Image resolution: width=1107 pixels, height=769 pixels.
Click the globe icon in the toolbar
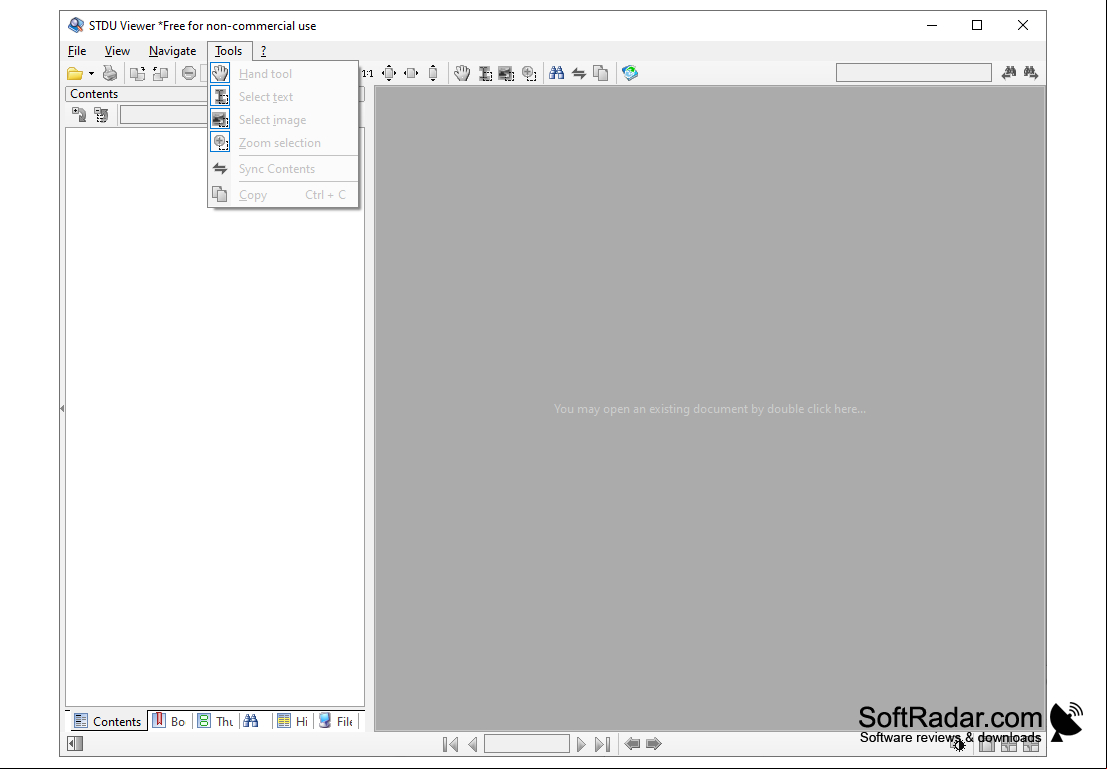[x=630, y=73]
